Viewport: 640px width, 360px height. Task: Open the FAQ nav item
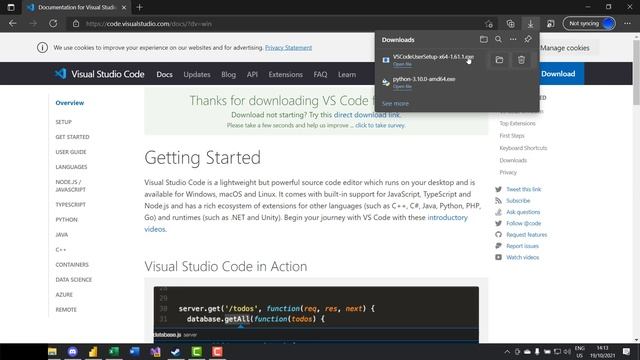tap(320, 74)
